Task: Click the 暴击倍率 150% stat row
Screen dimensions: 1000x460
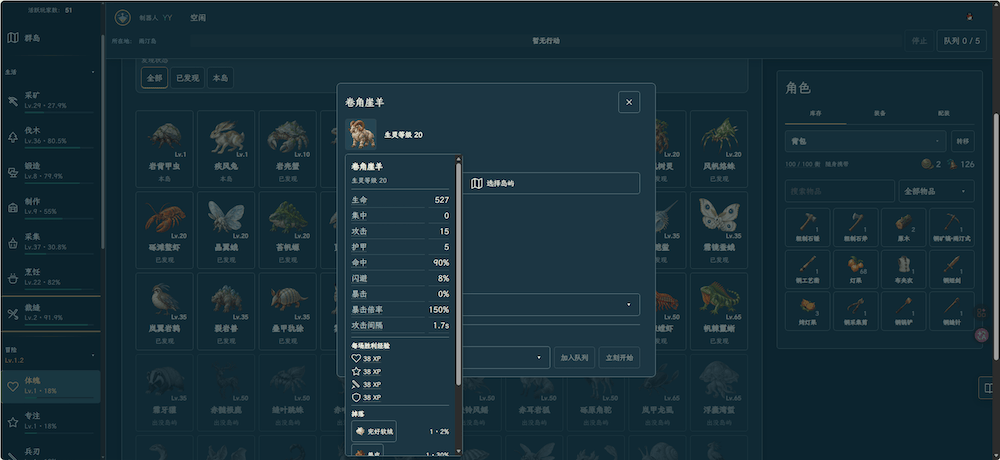Action: pos(401,309)
